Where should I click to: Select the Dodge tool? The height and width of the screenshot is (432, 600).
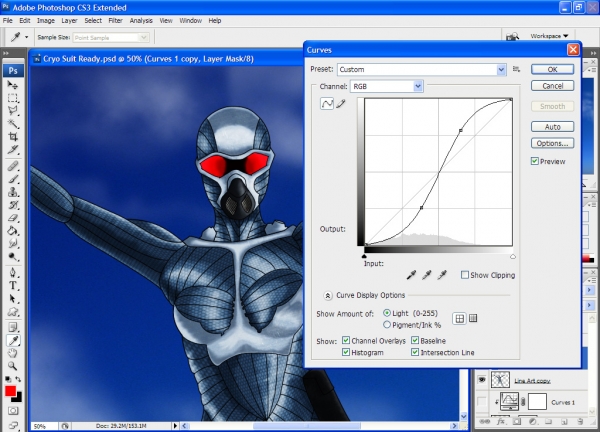13,256
